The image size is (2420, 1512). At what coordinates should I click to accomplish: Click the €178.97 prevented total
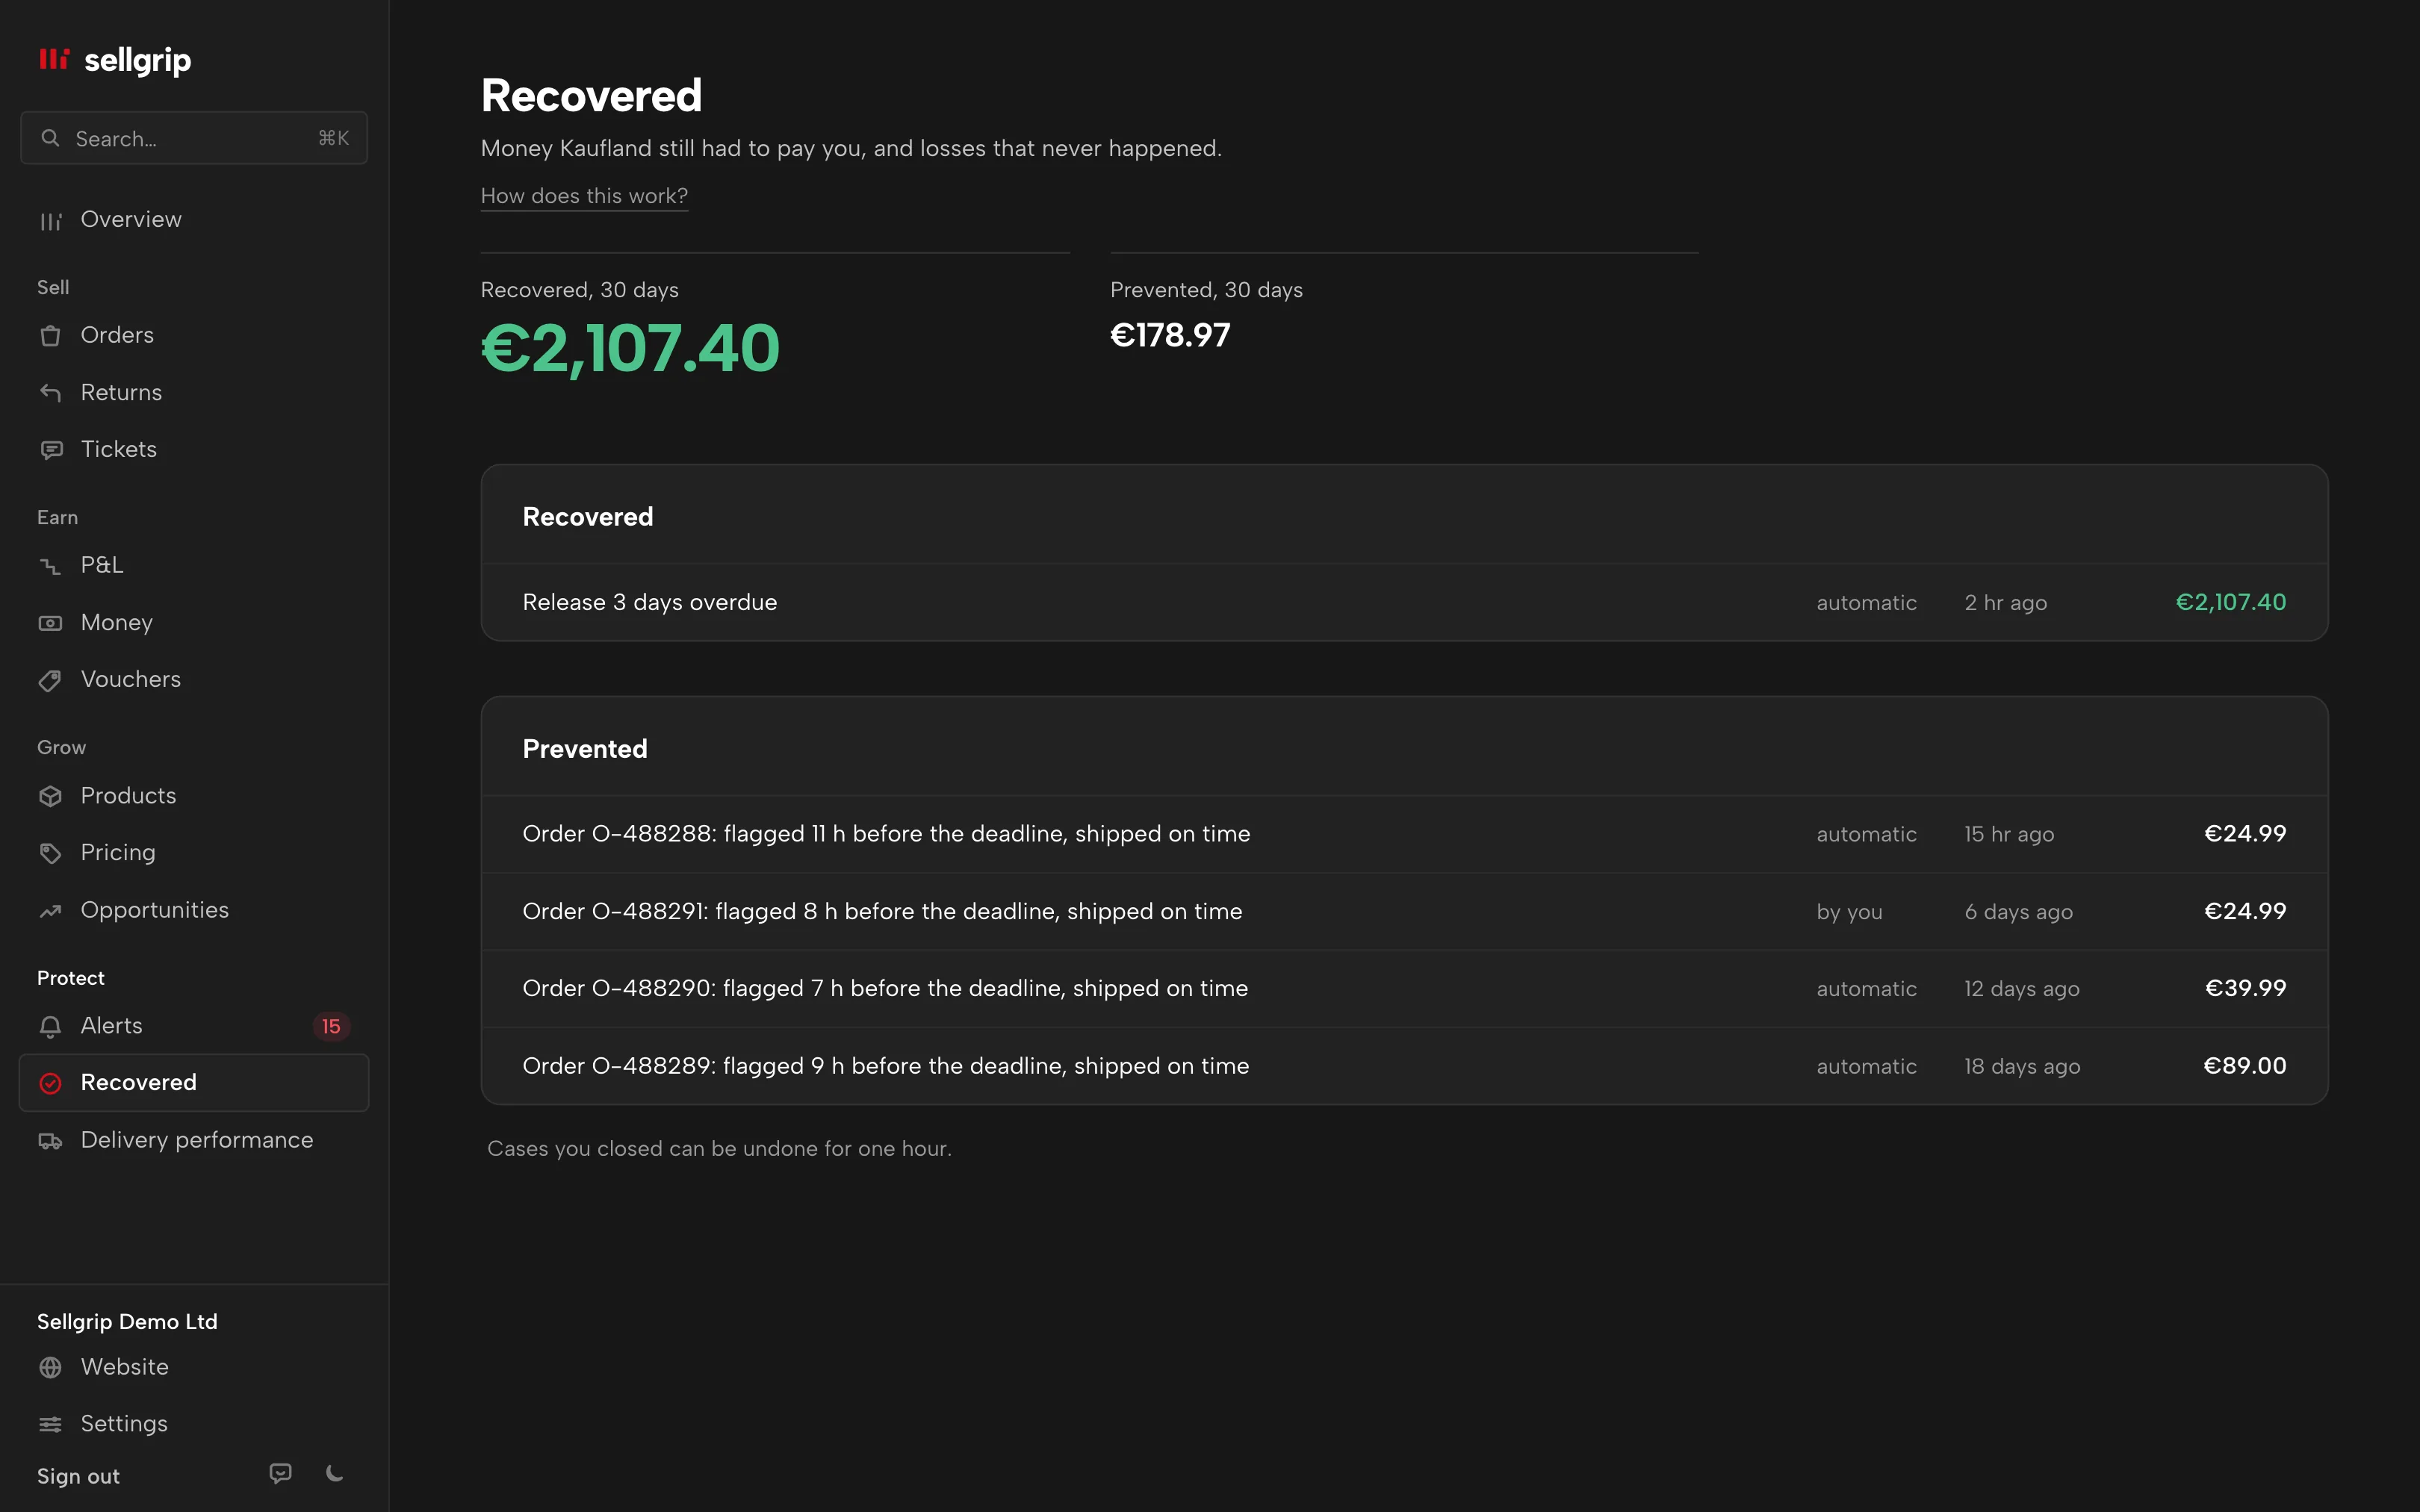(1170, 335)
